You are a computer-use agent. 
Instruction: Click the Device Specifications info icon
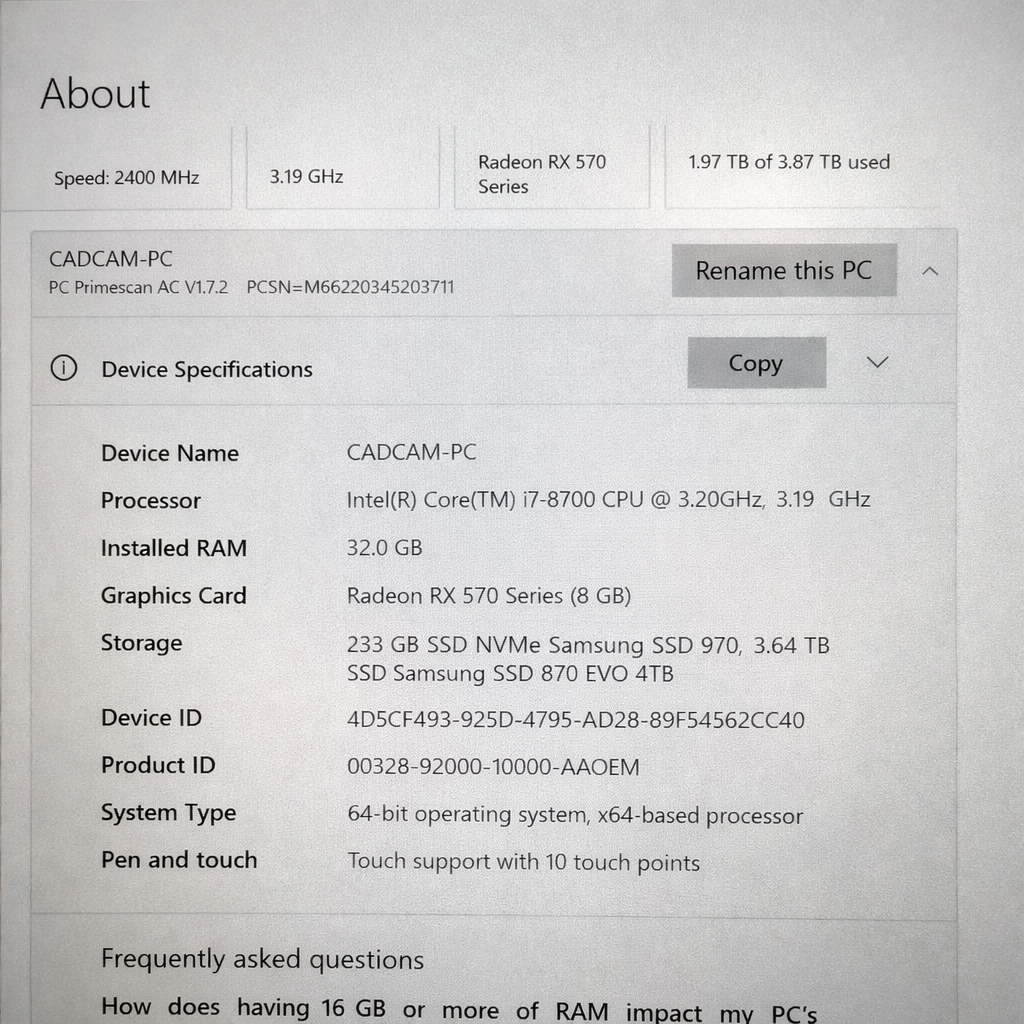(x=64, y=368)
